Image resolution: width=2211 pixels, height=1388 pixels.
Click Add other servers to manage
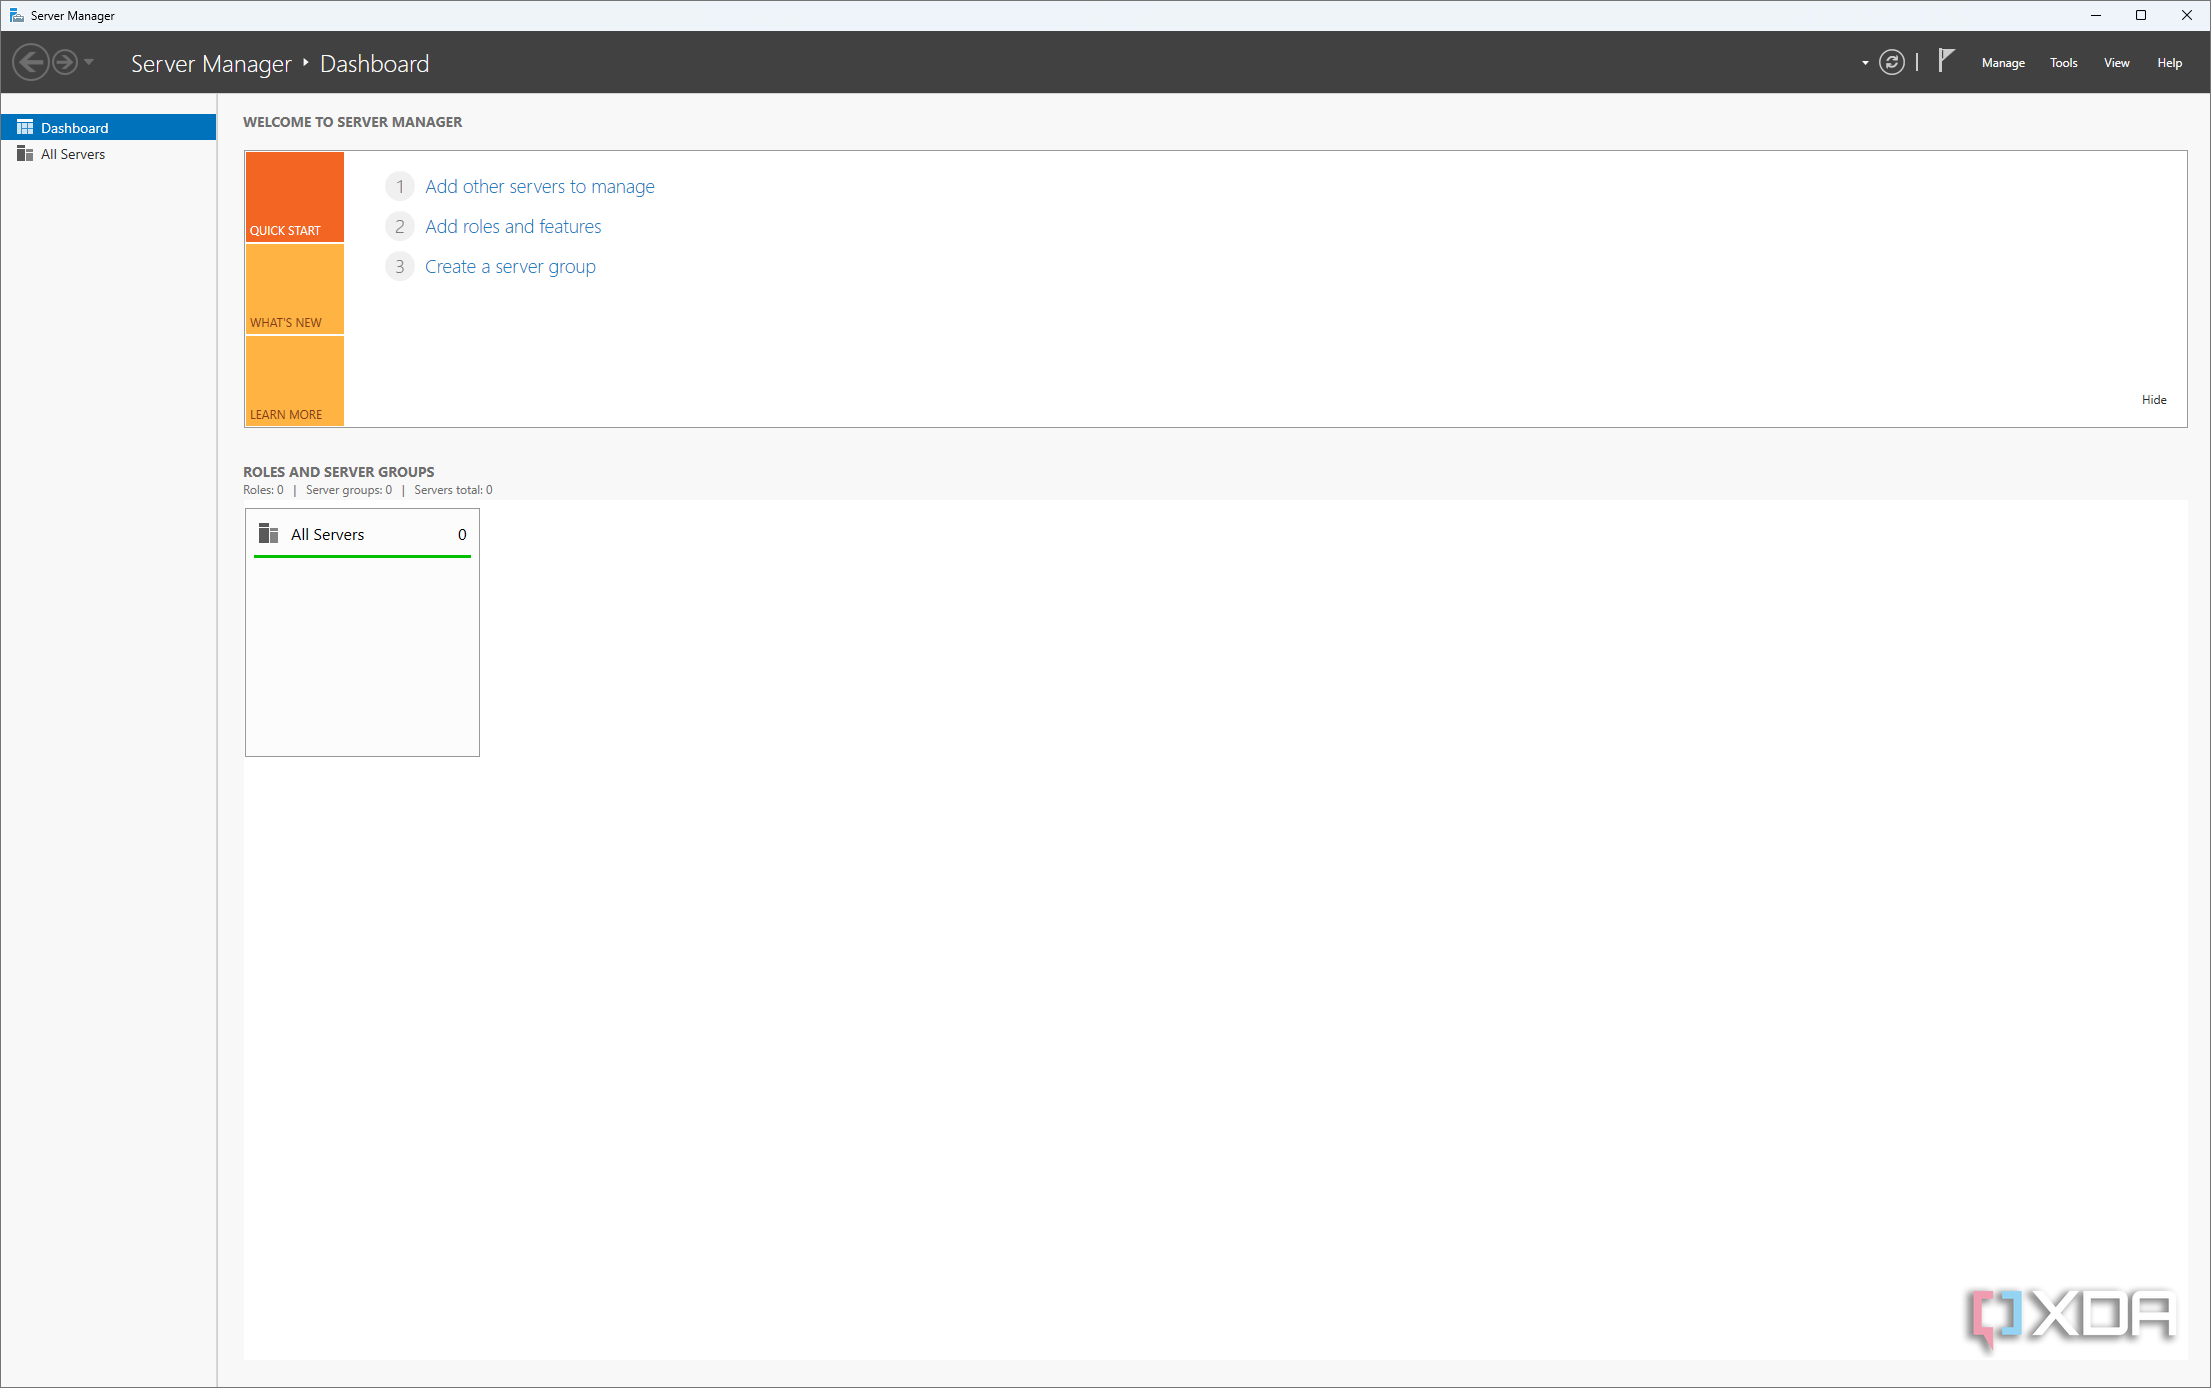coord(539,187)
